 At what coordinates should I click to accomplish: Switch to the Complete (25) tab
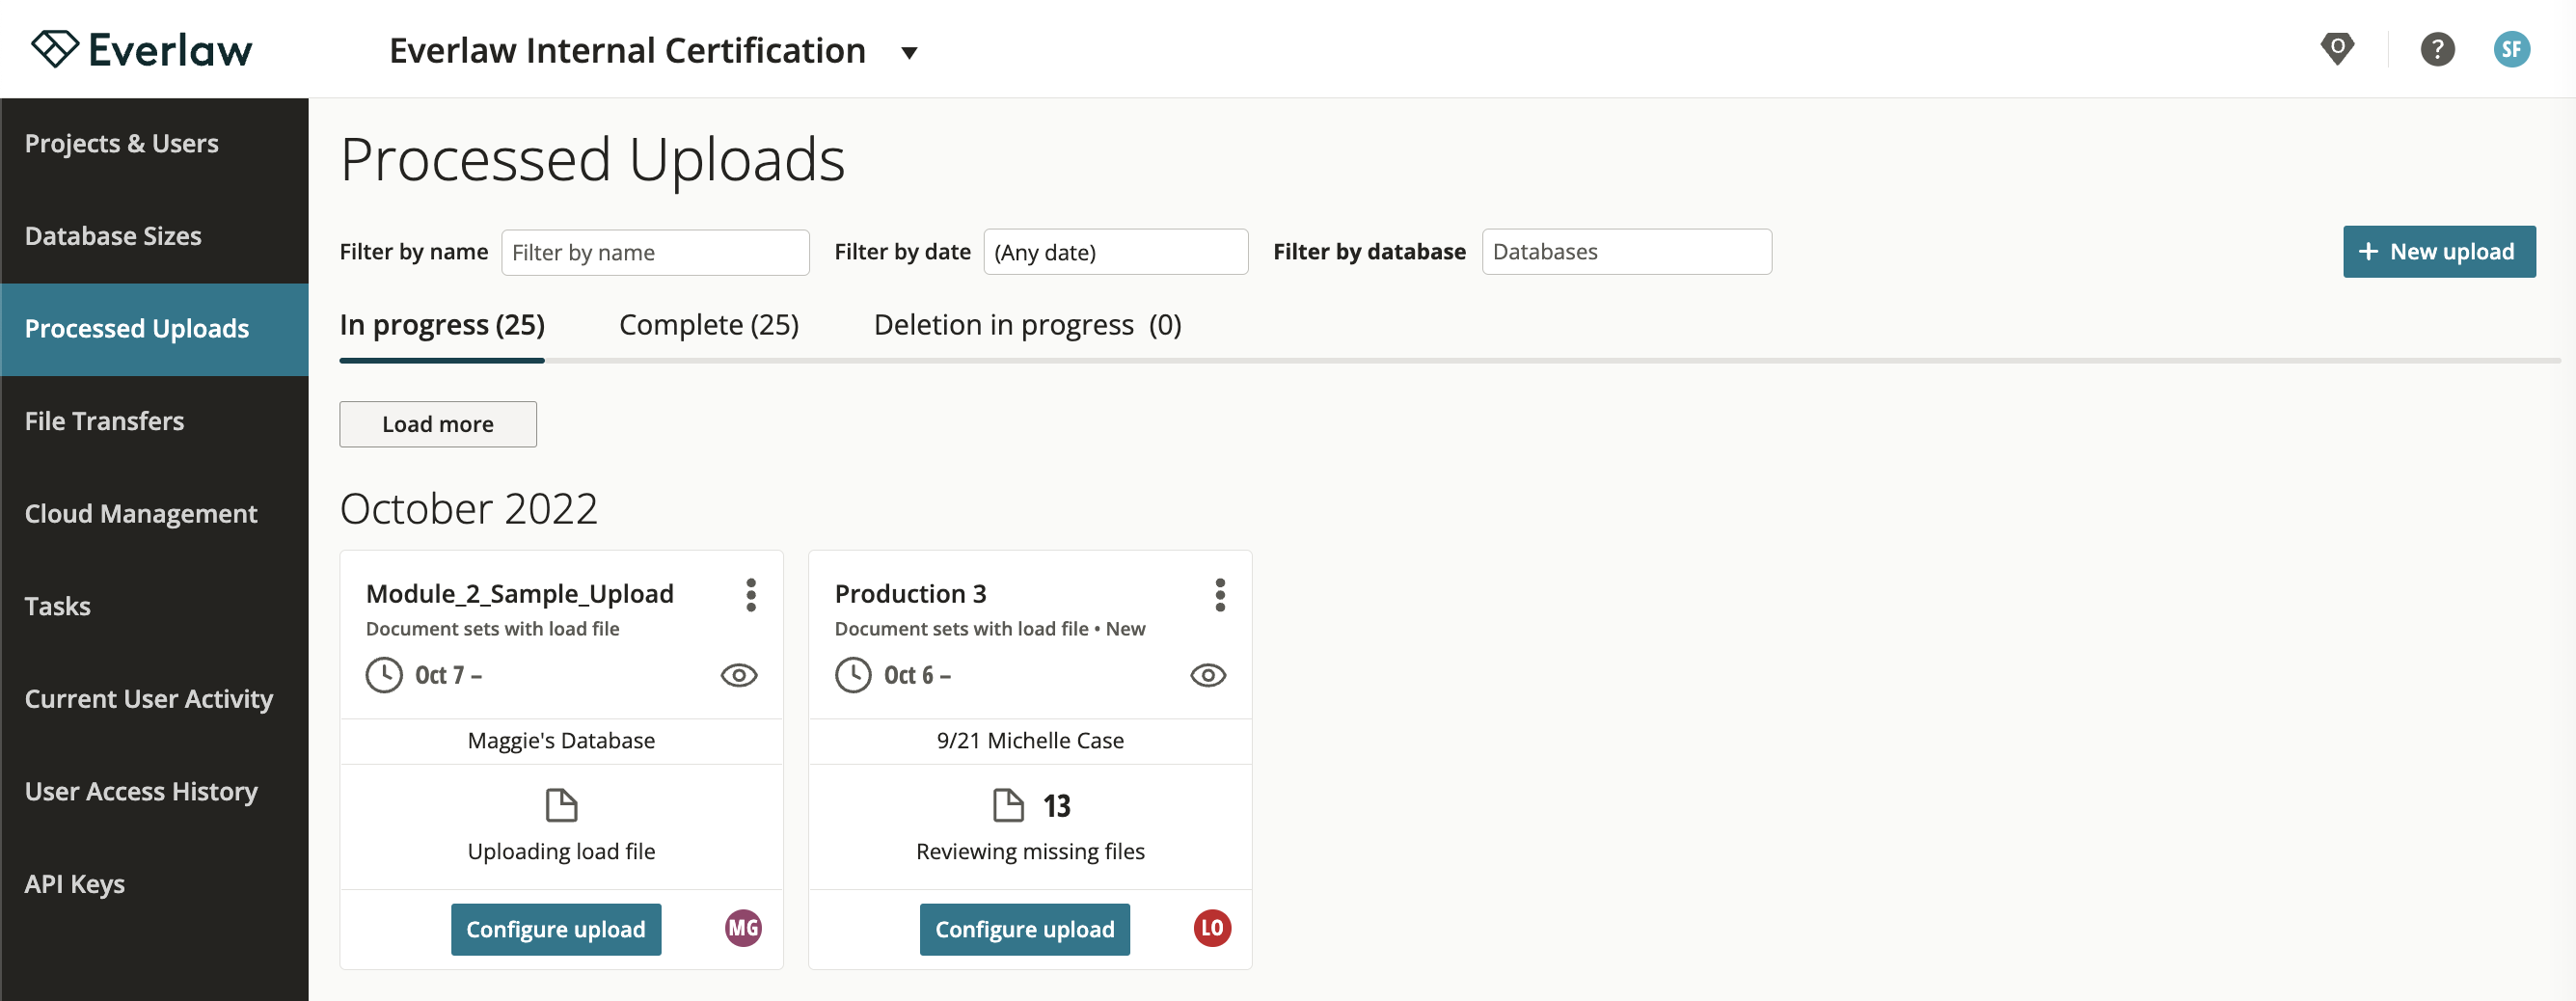click(x=709, y=326)
